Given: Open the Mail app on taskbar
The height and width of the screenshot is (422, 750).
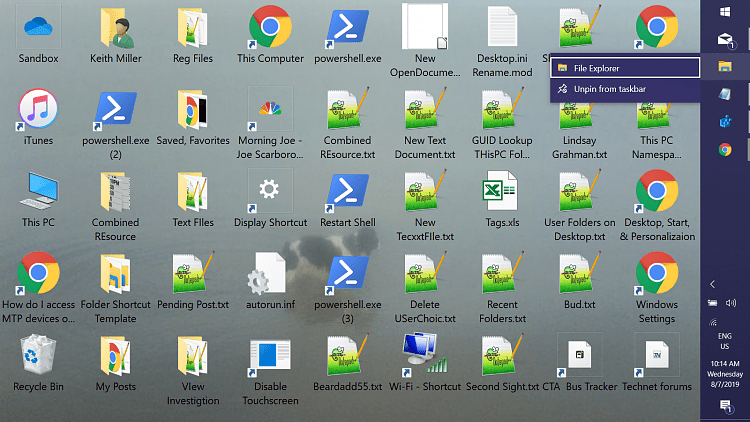Looking at the screenshot, I should pos(725,40).
